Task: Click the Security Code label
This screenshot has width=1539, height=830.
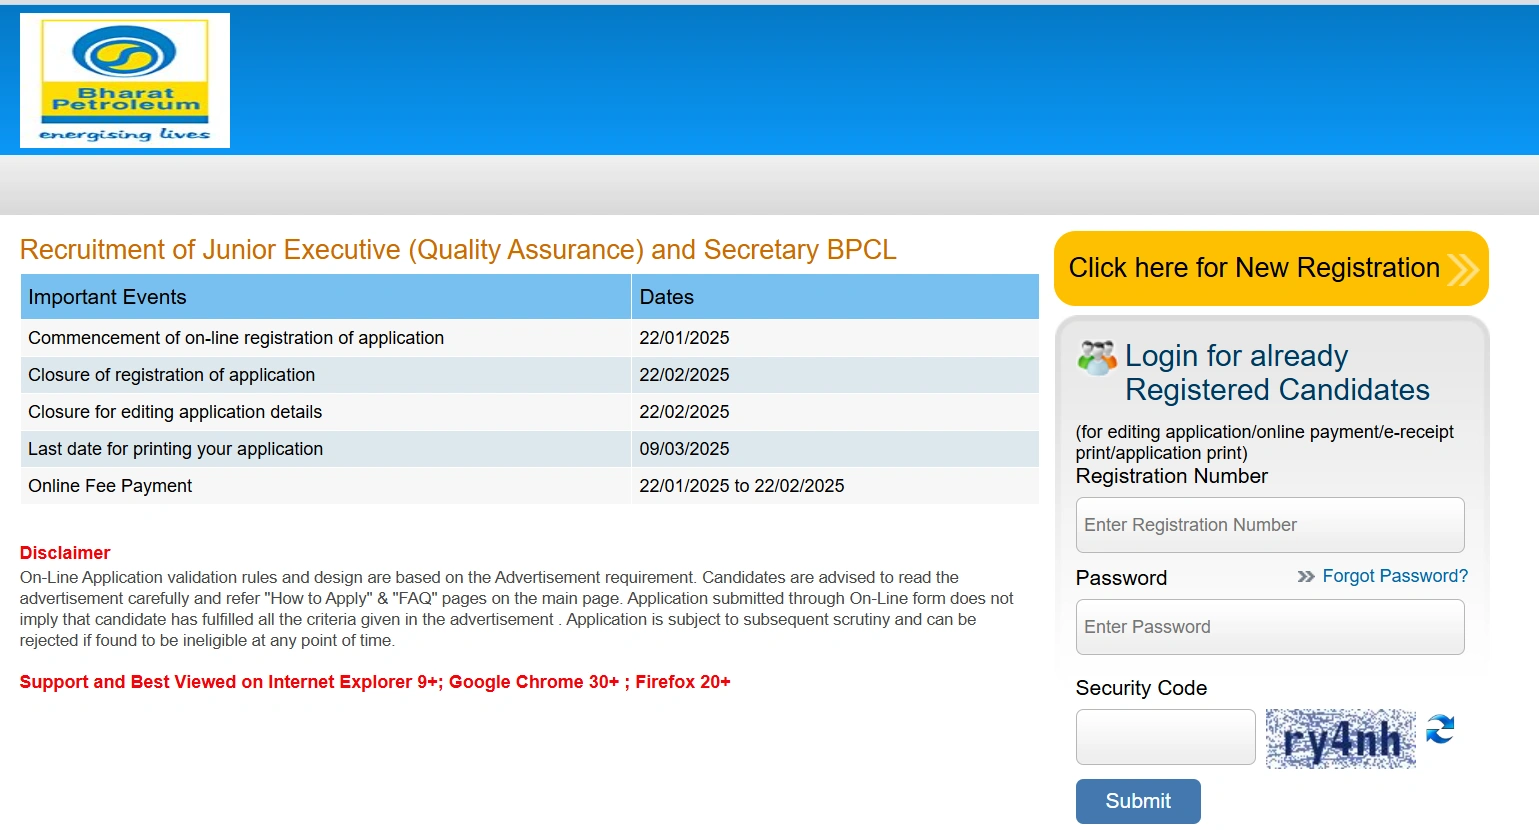Action: coord(1141,688)
